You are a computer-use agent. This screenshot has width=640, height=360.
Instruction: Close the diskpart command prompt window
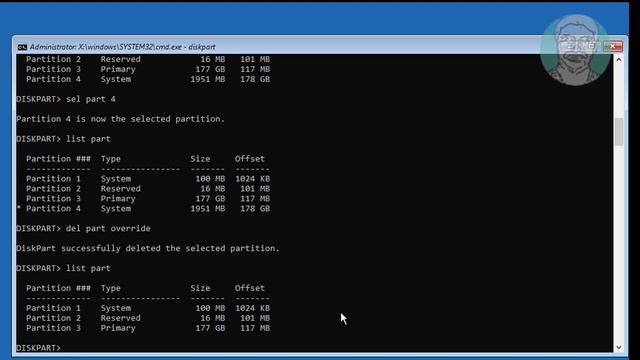pyautogui.click(x=613, y=46)
